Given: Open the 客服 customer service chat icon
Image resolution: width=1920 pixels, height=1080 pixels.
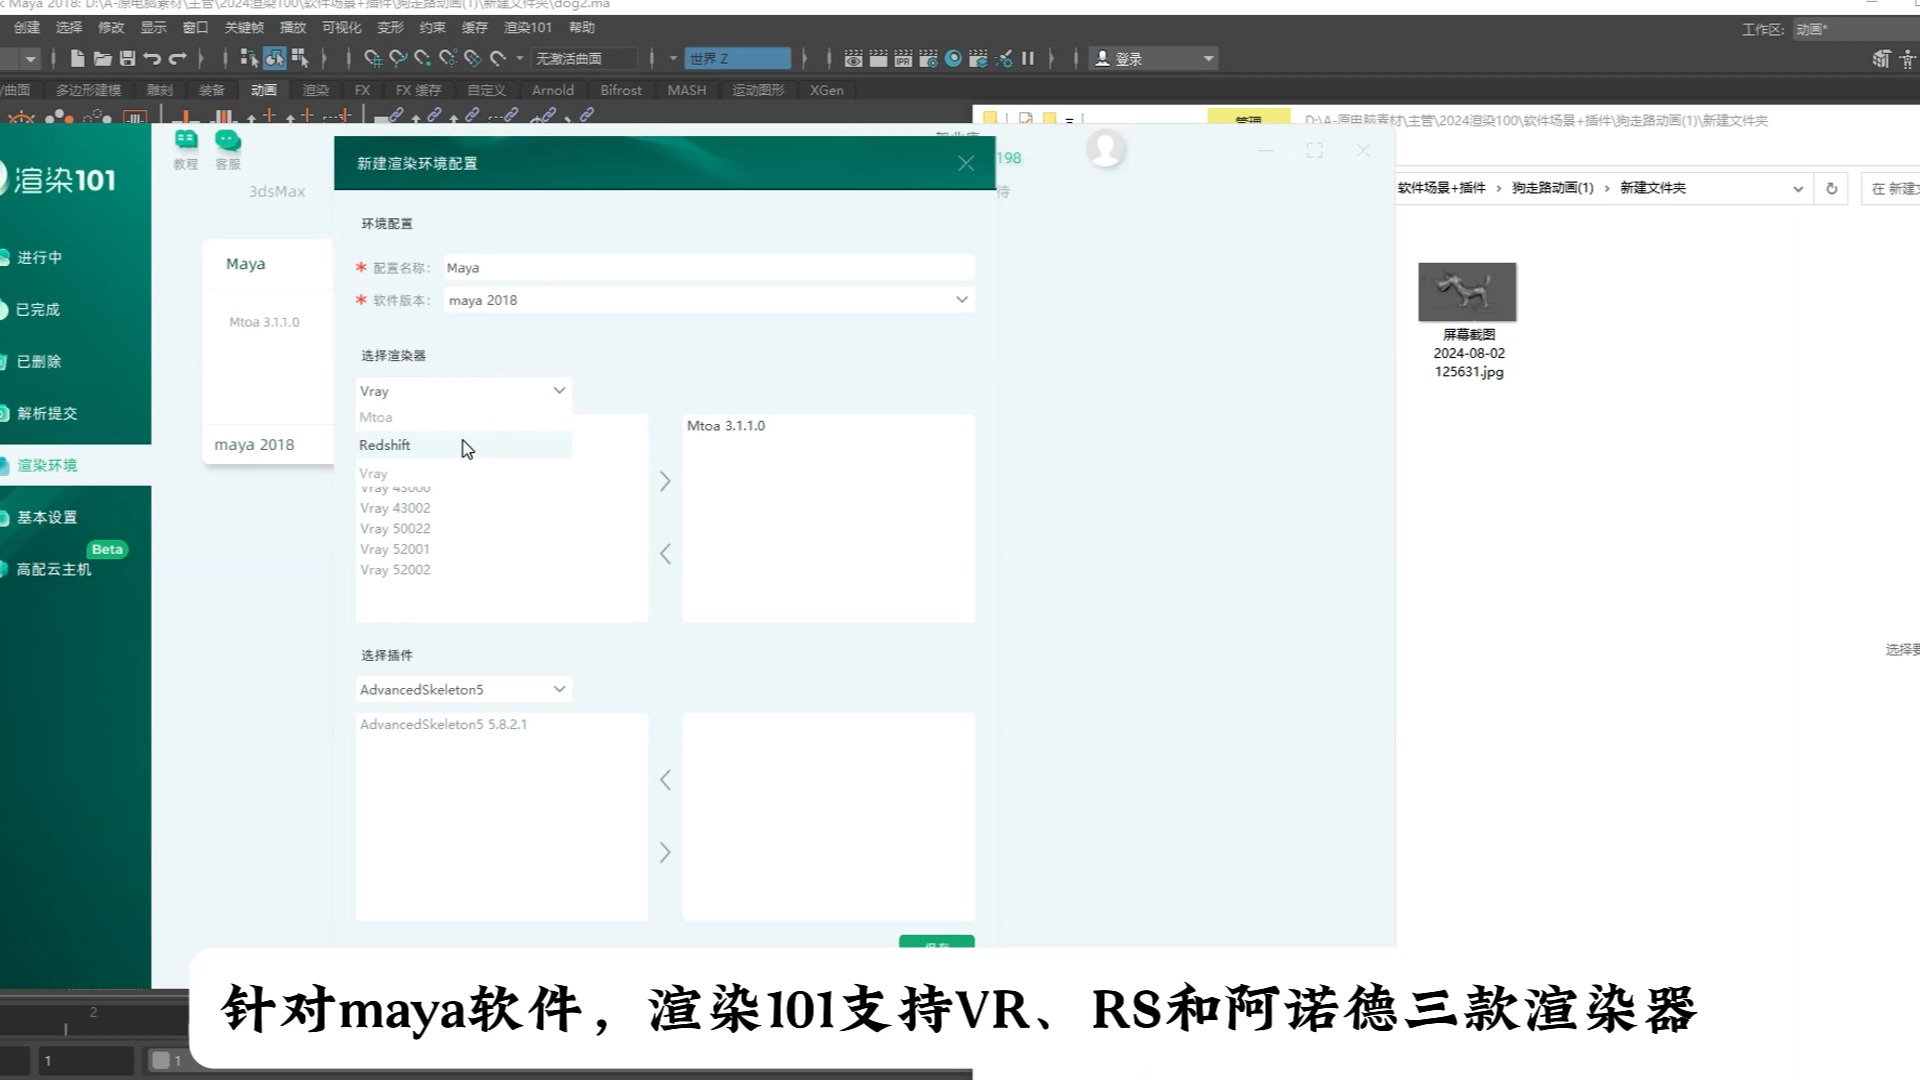Looking at the screenshot, I should coord(228,150).
